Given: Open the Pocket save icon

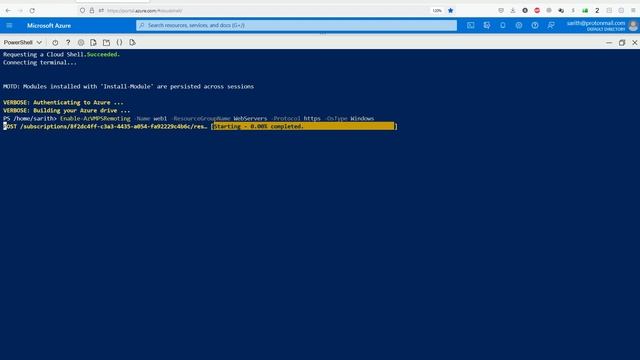Looking at the screenshot, I should (501, 11).
